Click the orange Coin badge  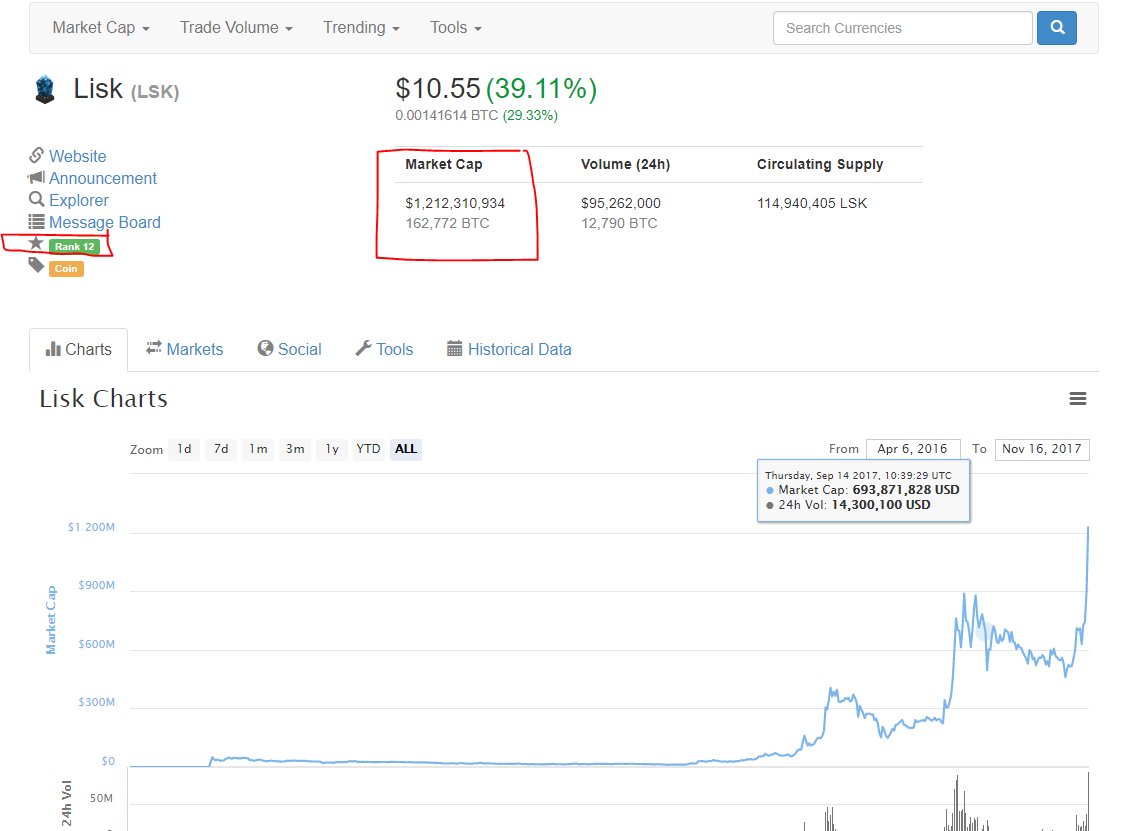[66, 268]
